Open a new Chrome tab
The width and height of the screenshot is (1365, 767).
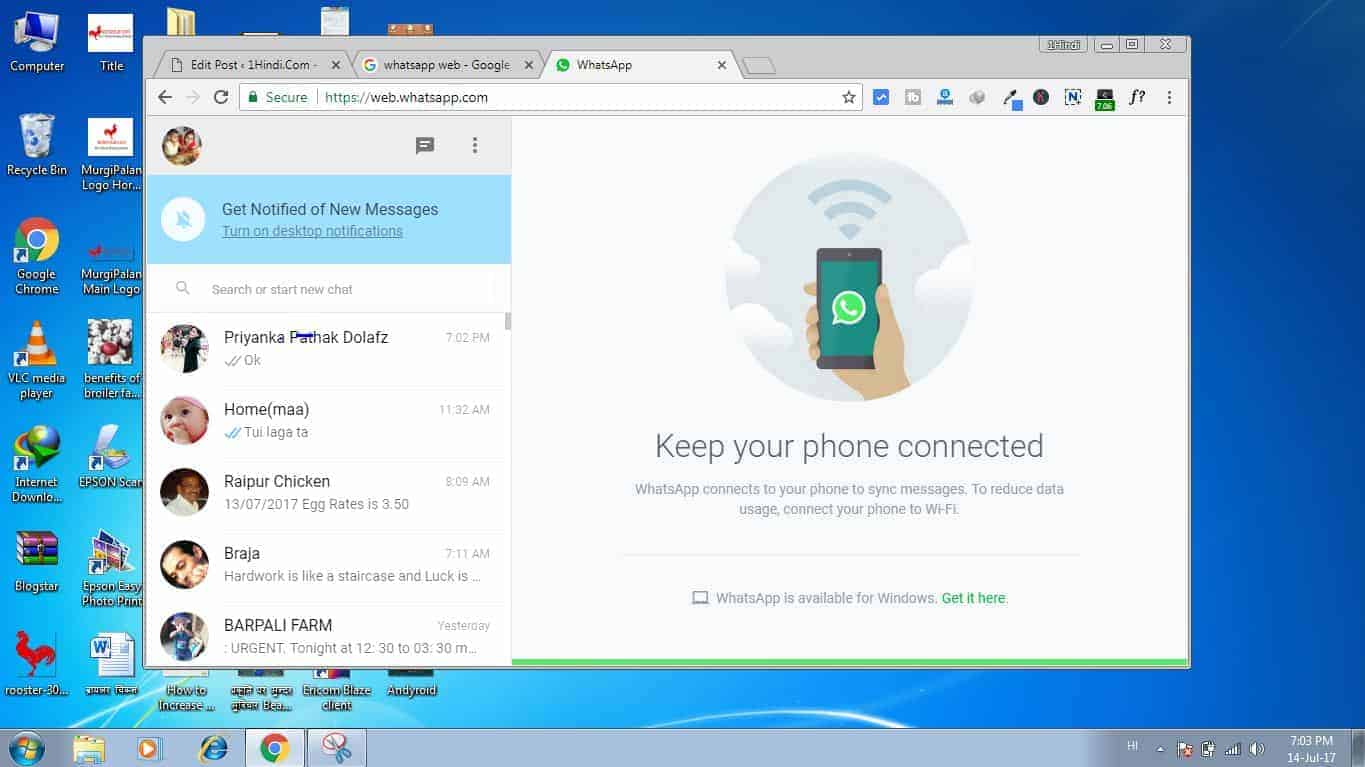pyautogui.click(x=759, y=66)
